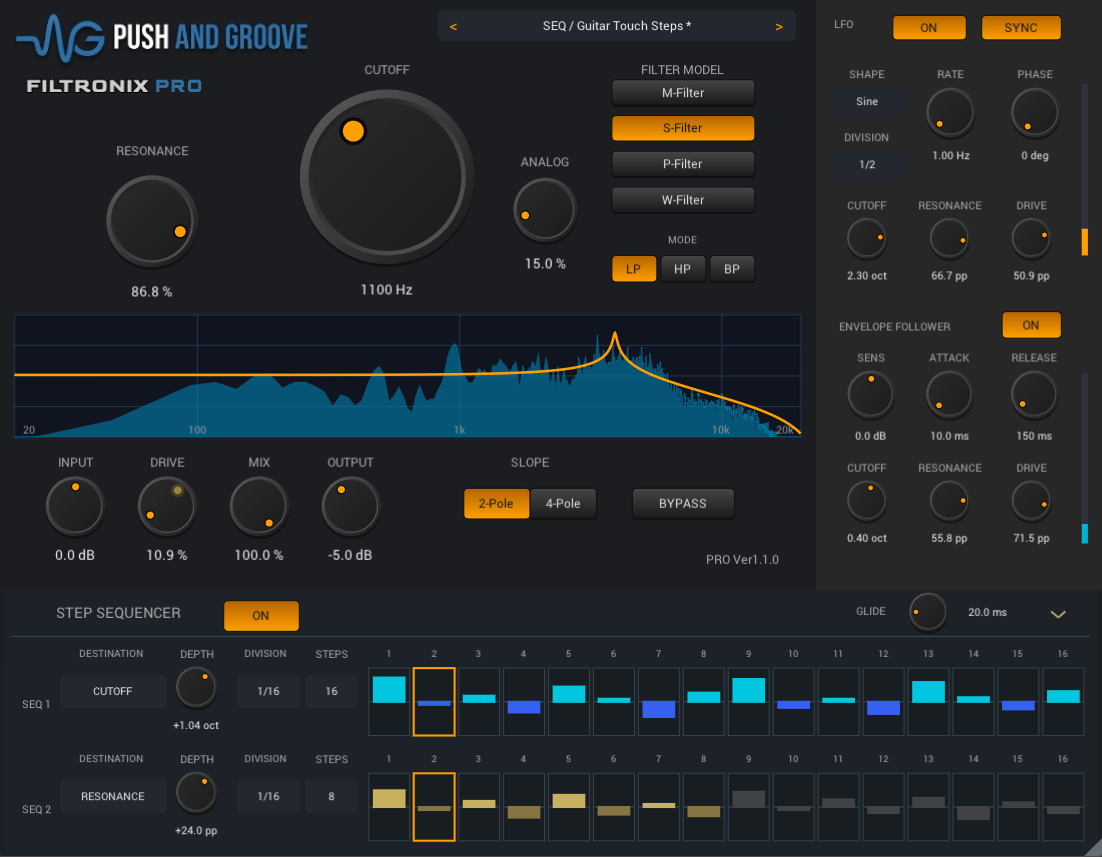
Task: Open SEQ 2 division 1/16 selector
Action: point(268,797)
